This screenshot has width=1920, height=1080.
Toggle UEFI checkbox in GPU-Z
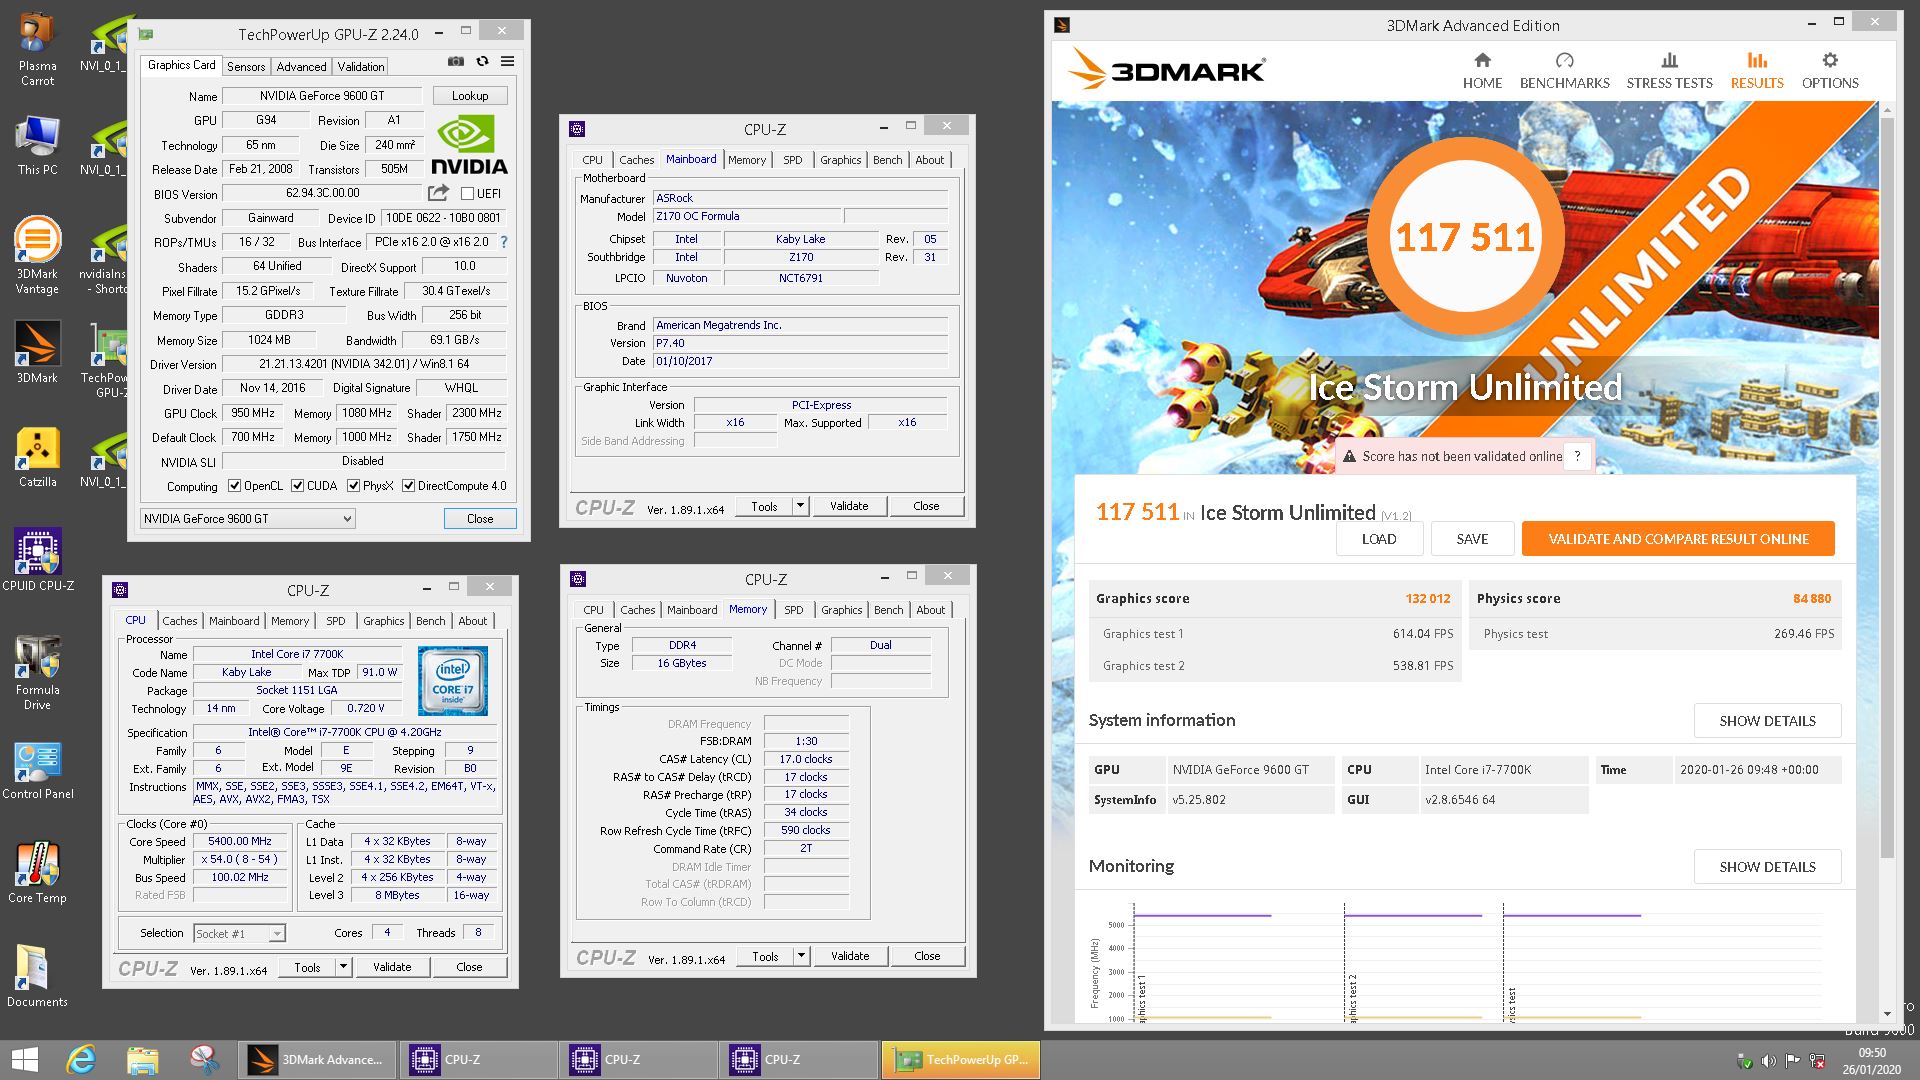467,194
